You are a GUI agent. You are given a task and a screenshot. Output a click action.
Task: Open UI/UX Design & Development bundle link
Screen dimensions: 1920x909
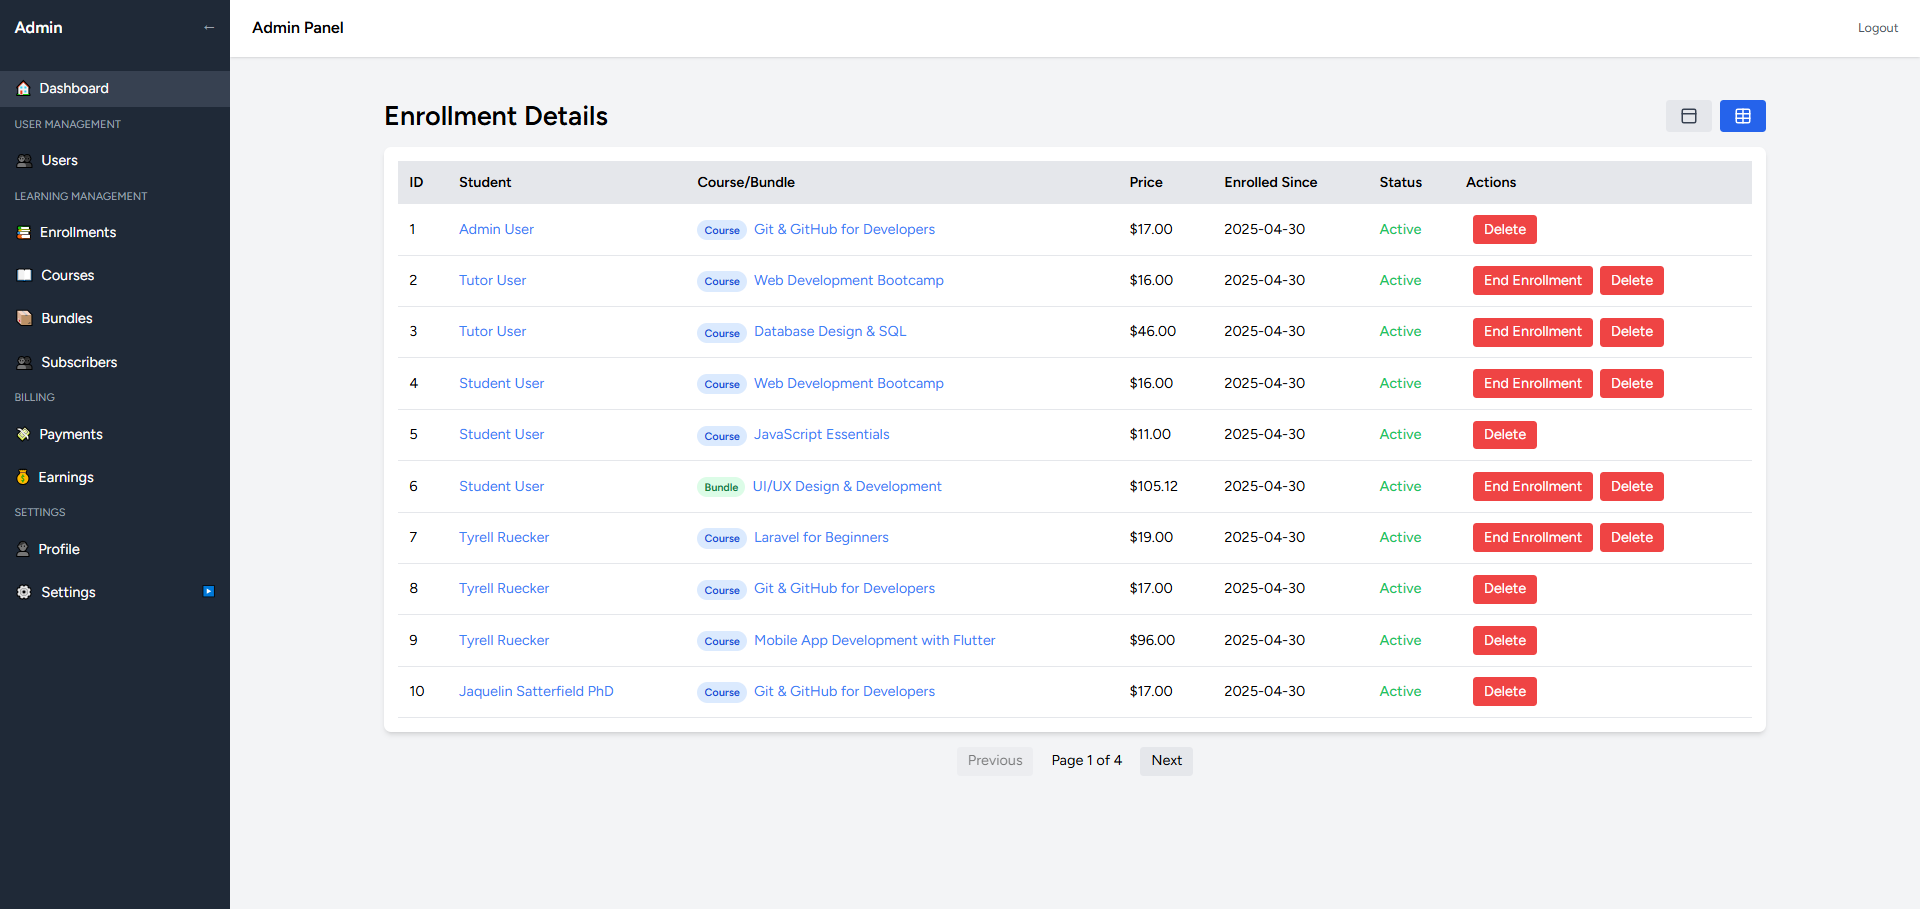click(x=847, y=487)
